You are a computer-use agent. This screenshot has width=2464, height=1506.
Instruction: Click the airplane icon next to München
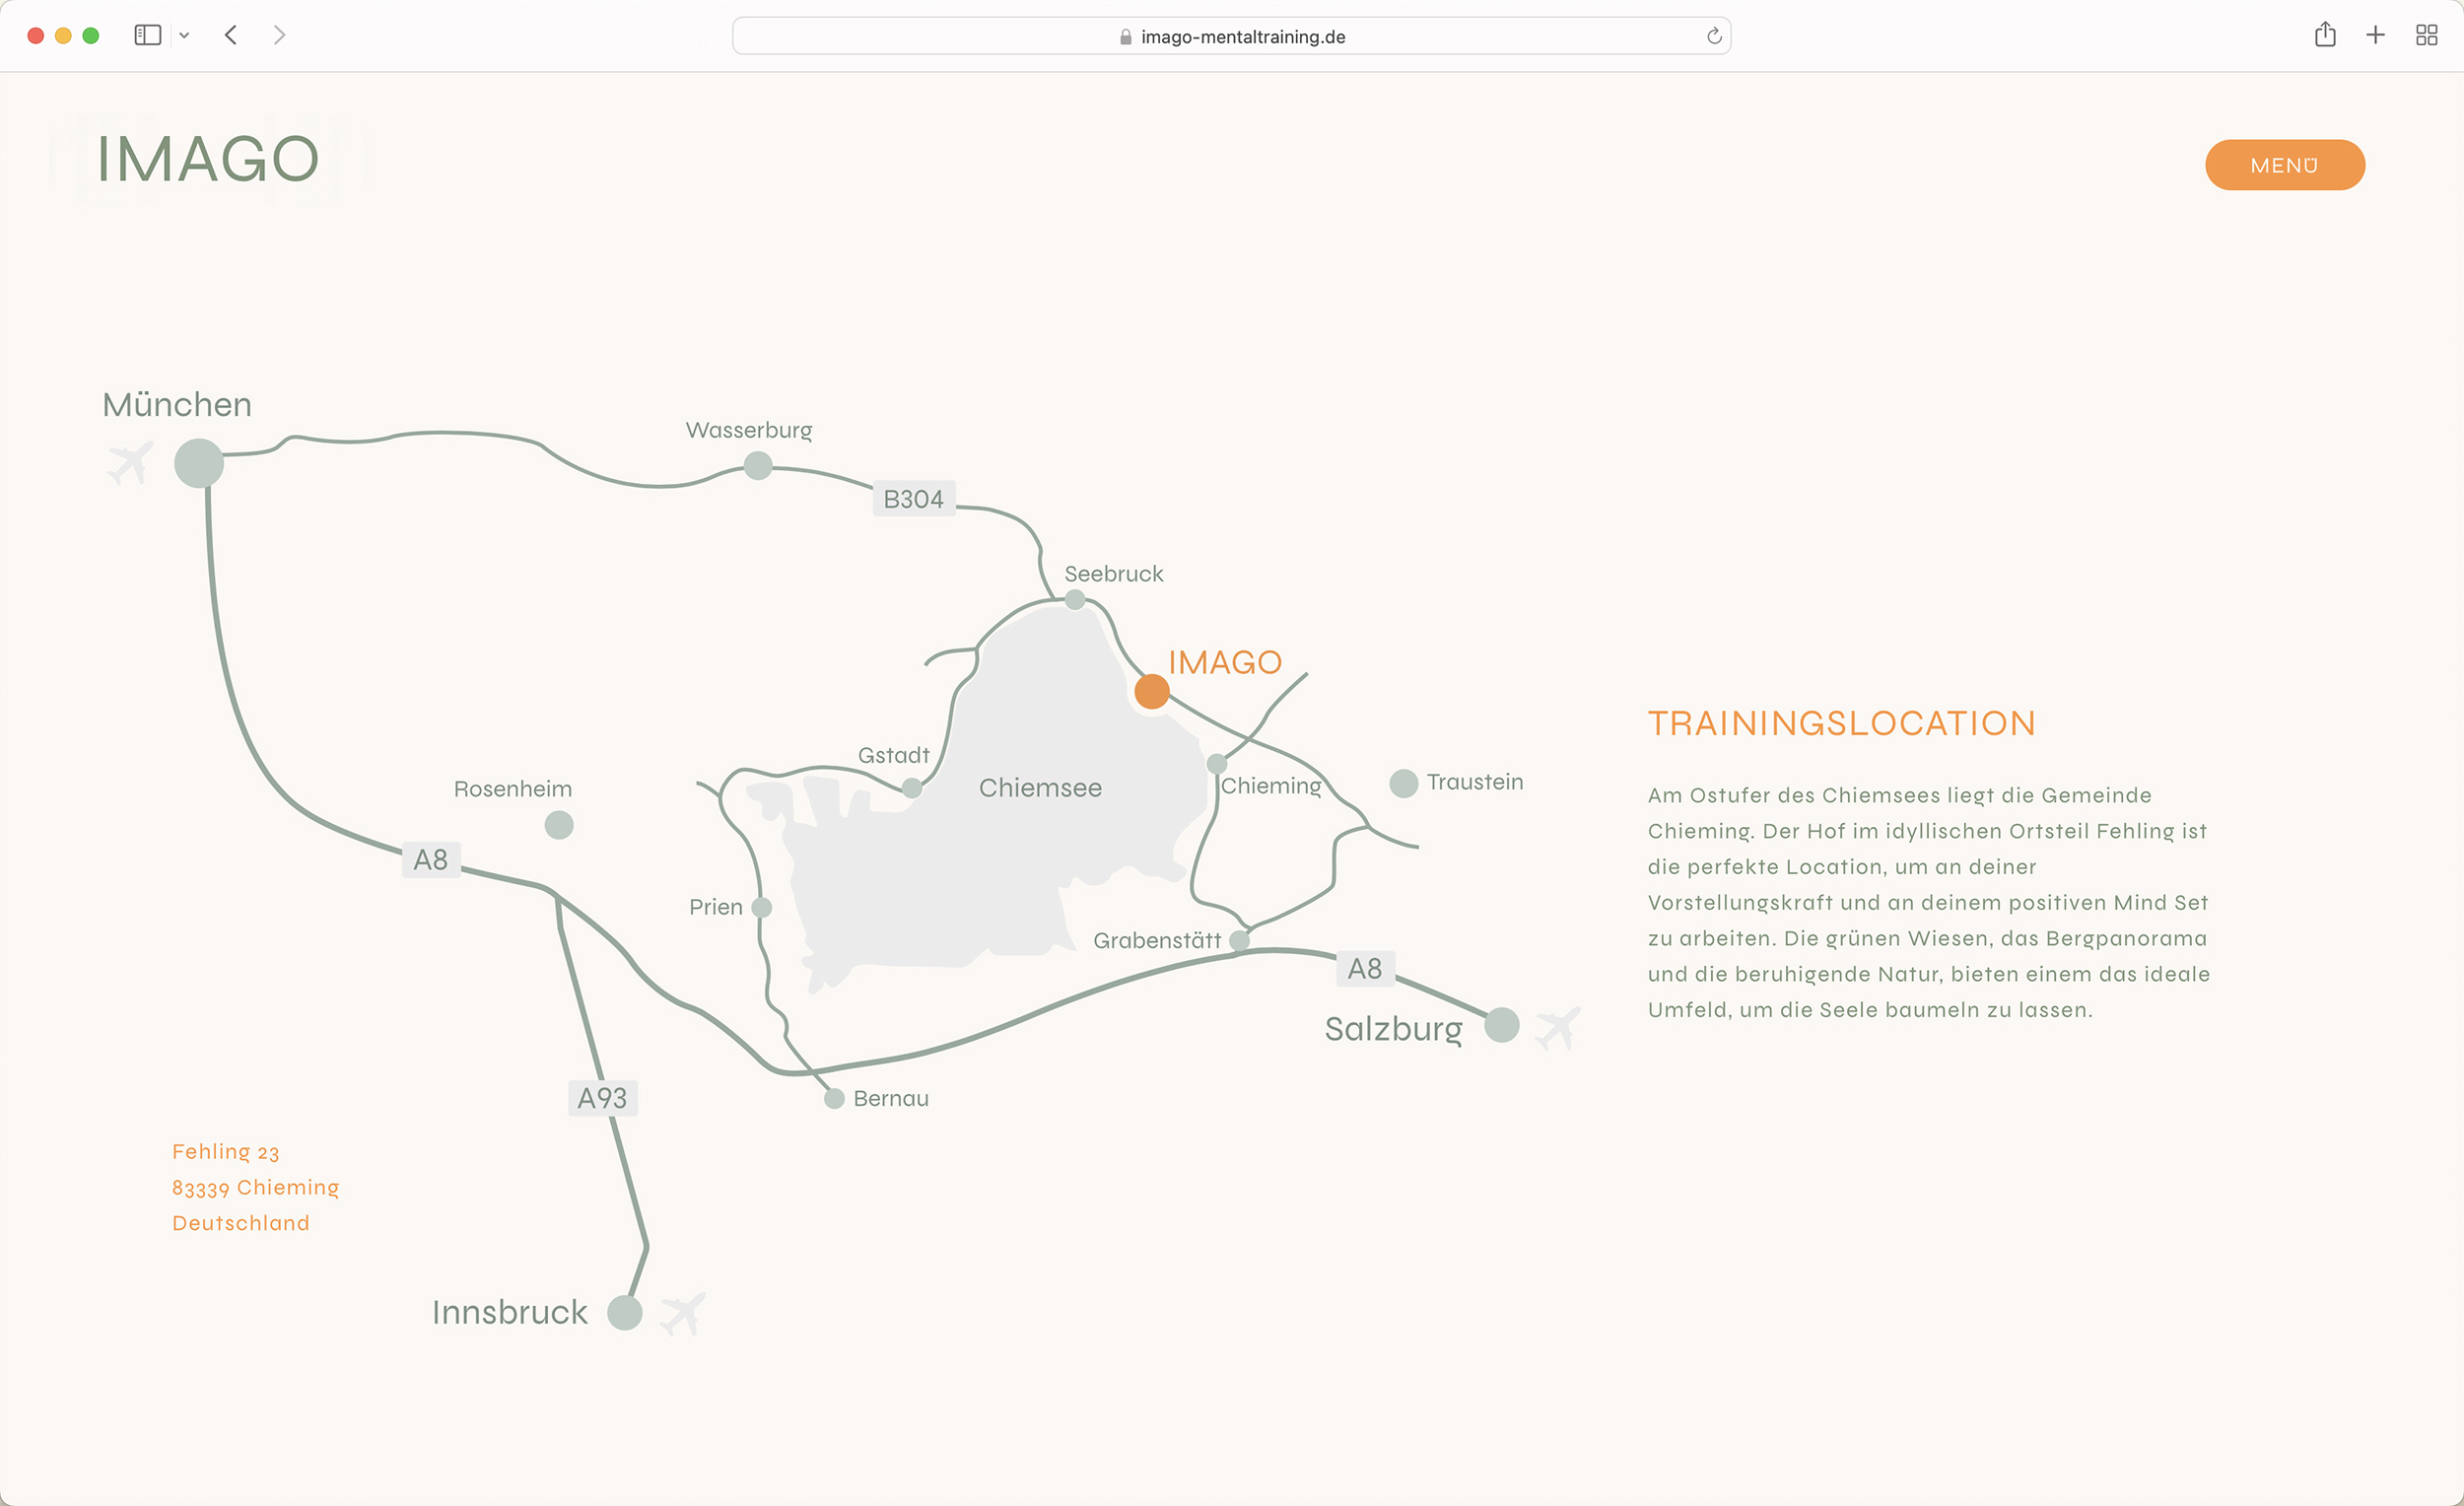130,462
